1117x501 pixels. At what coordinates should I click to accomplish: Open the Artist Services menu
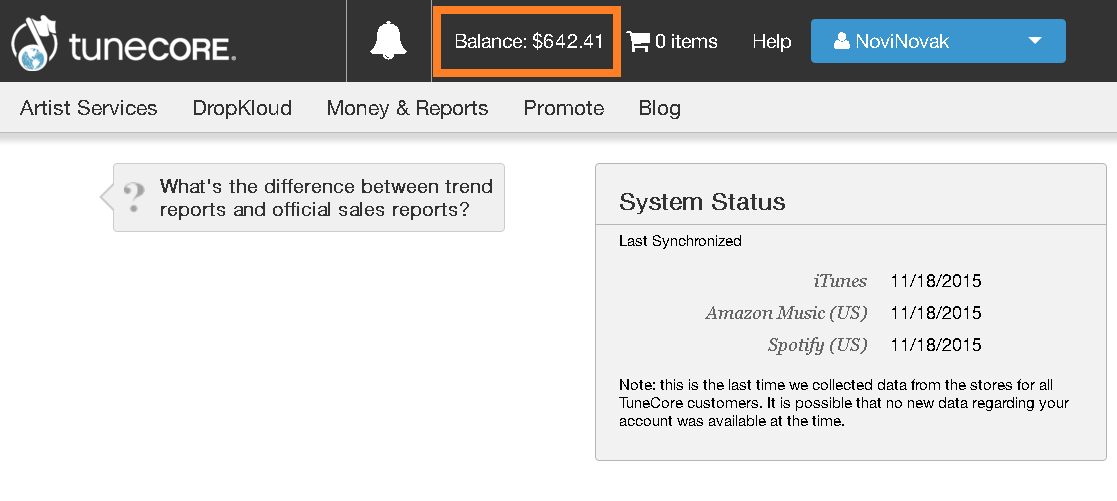(x=89, y=108)
